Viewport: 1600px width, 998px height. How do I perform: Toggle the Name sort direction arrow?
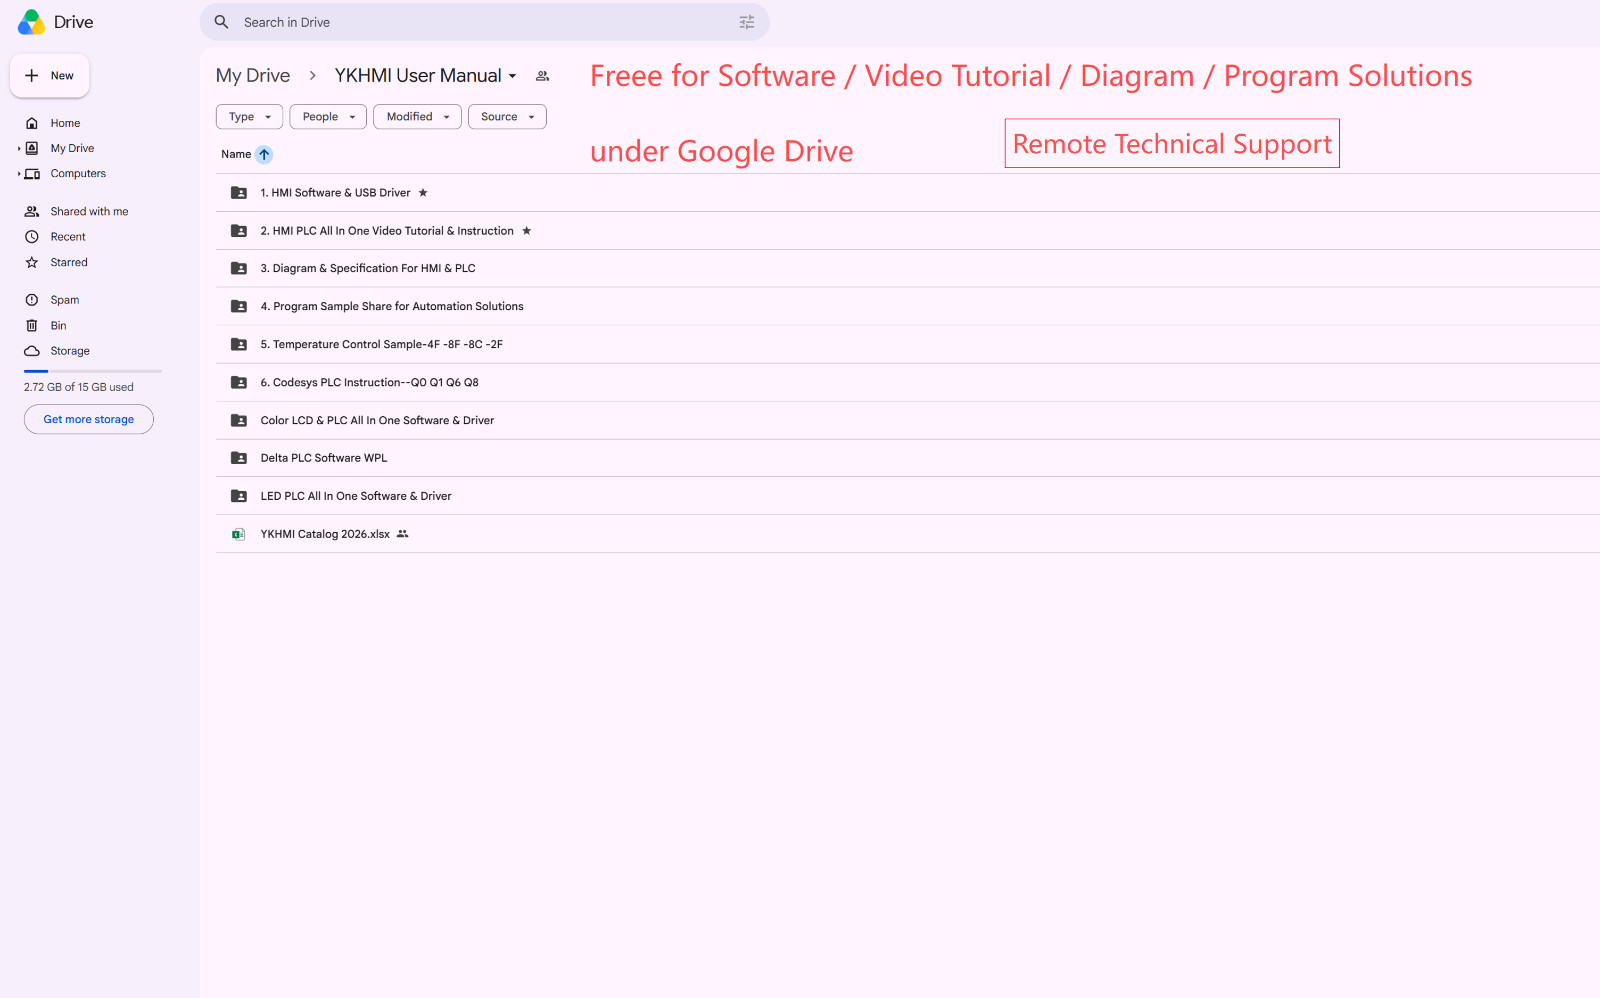coord(264,155)
